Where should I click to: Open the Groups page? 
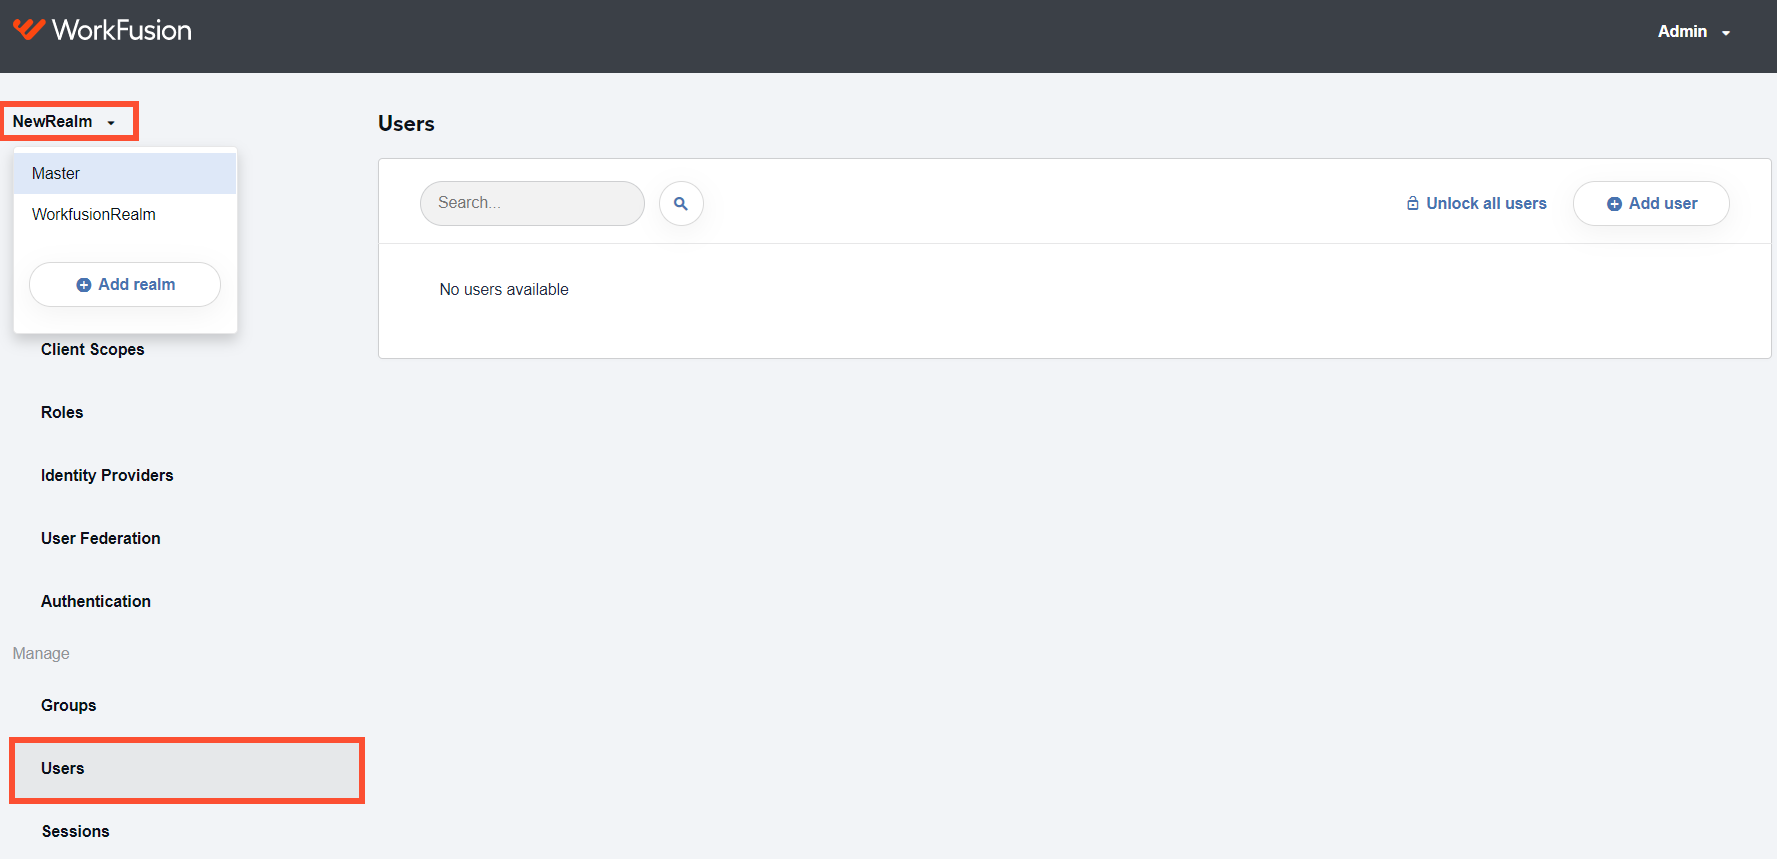coord(69,705)
